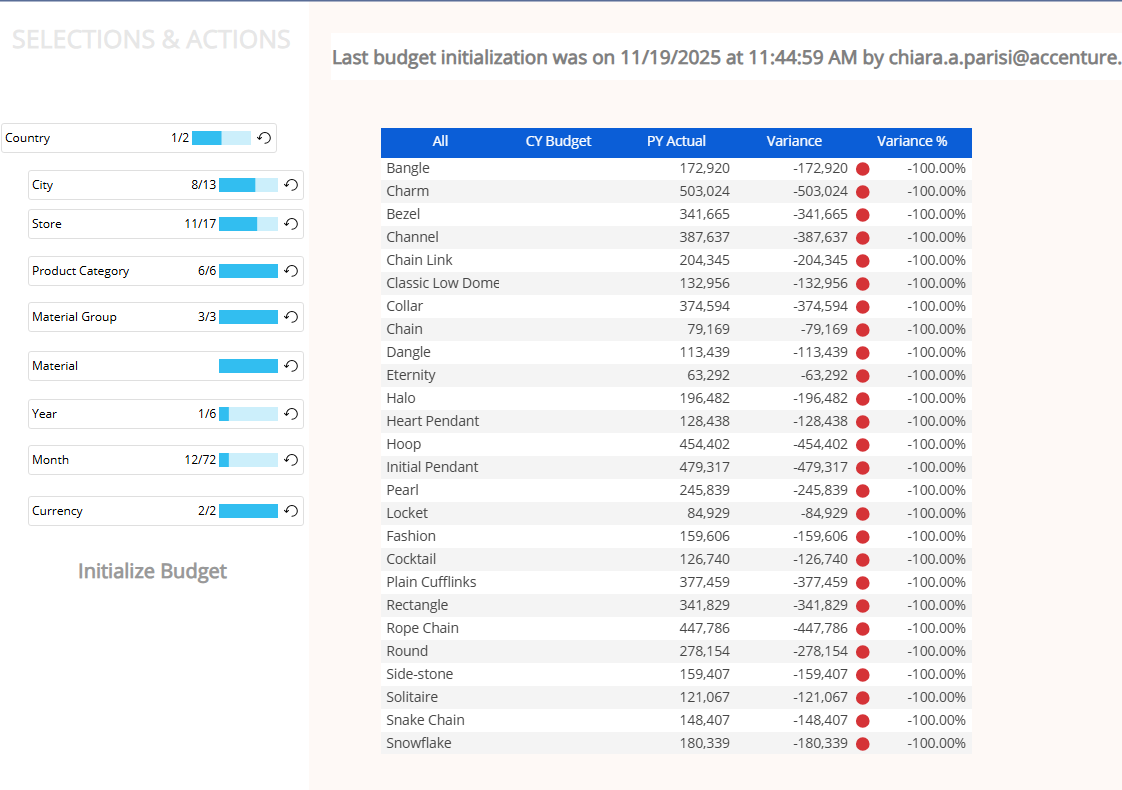Select the Locket row label

407,513
